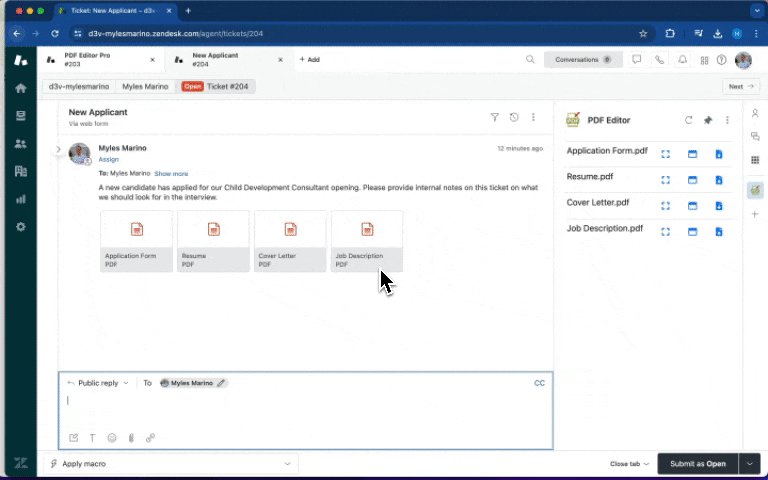768x480 pixels.
Task: Pin the PDF Editor app
Action: tap(708, 120)
